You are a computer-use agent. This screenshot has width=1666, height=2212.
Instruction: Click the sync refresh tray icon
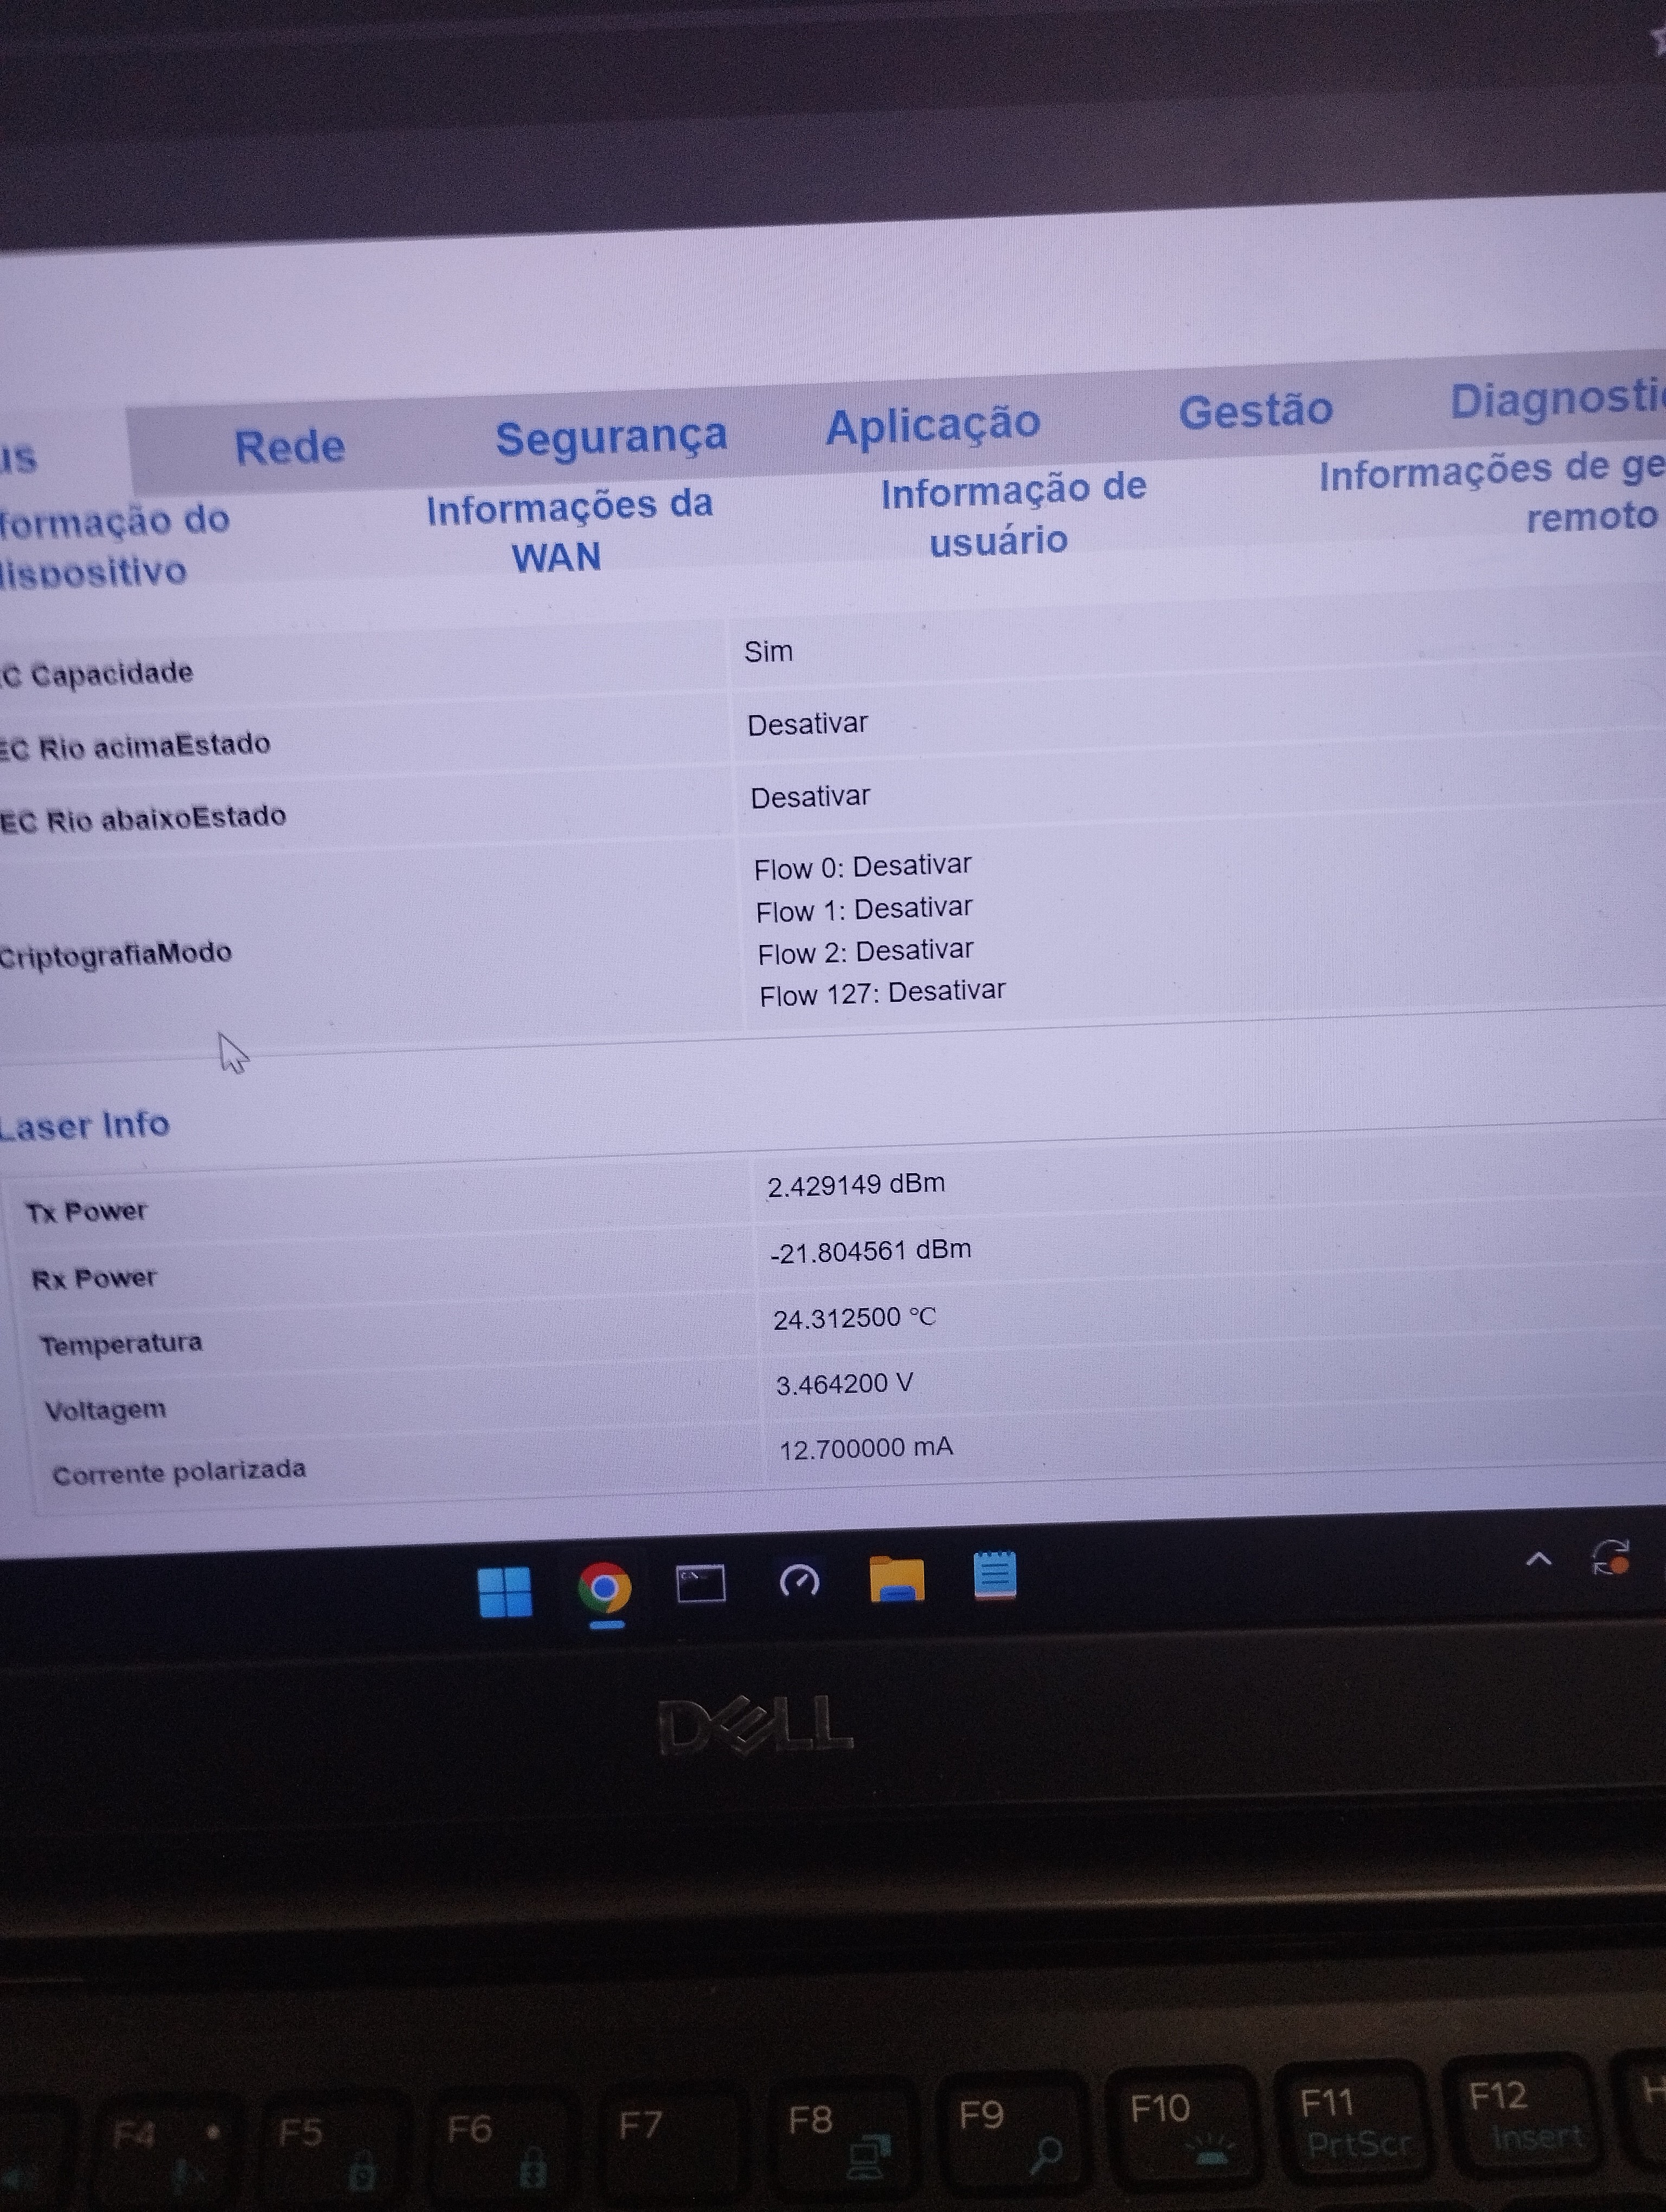tap(1611, 1557)
